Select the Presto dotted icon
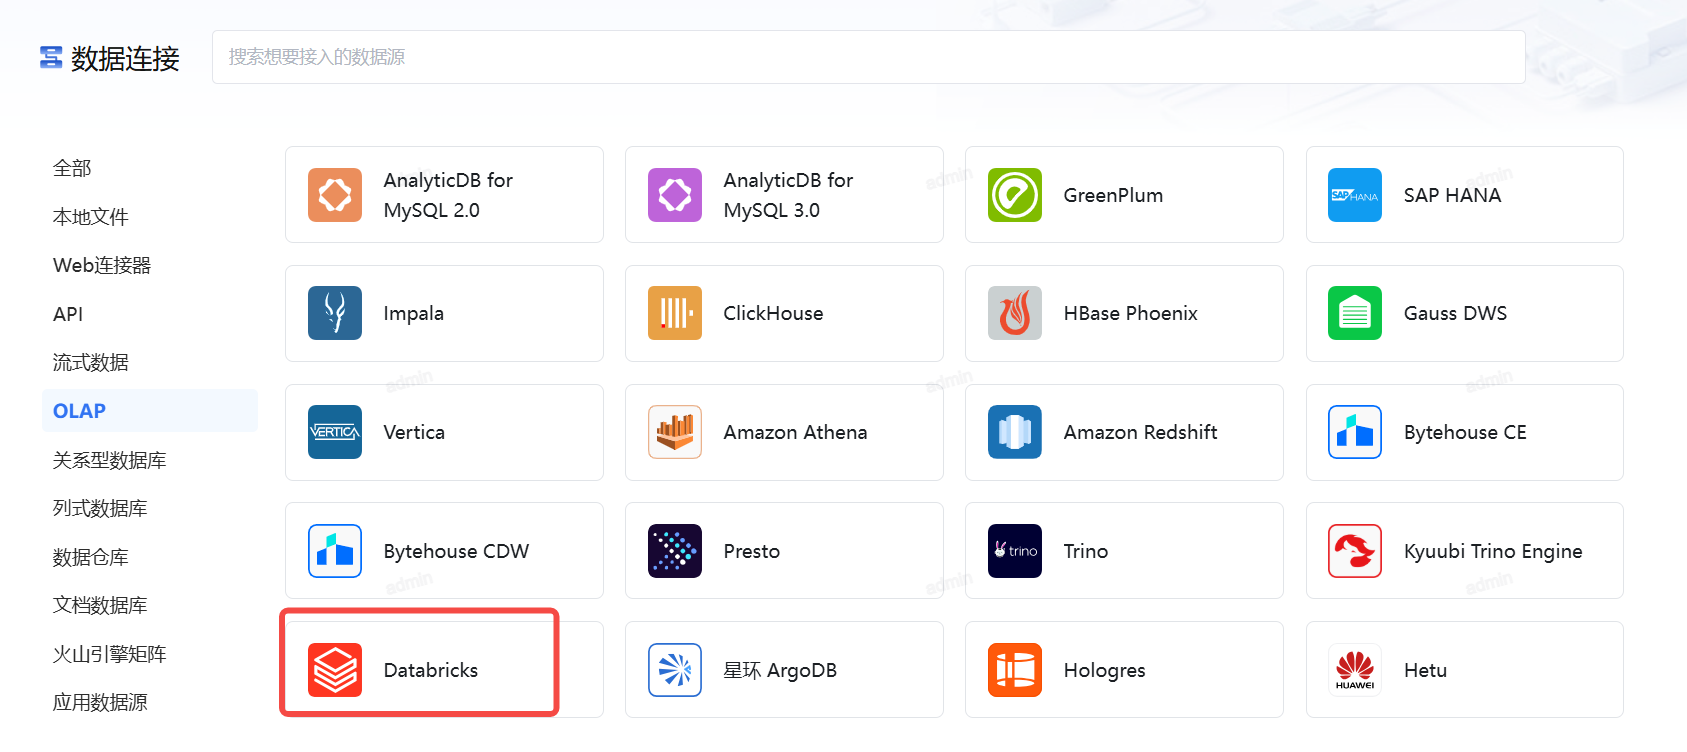This screenshot has height=752, width=1687. (x=675, y=551)
